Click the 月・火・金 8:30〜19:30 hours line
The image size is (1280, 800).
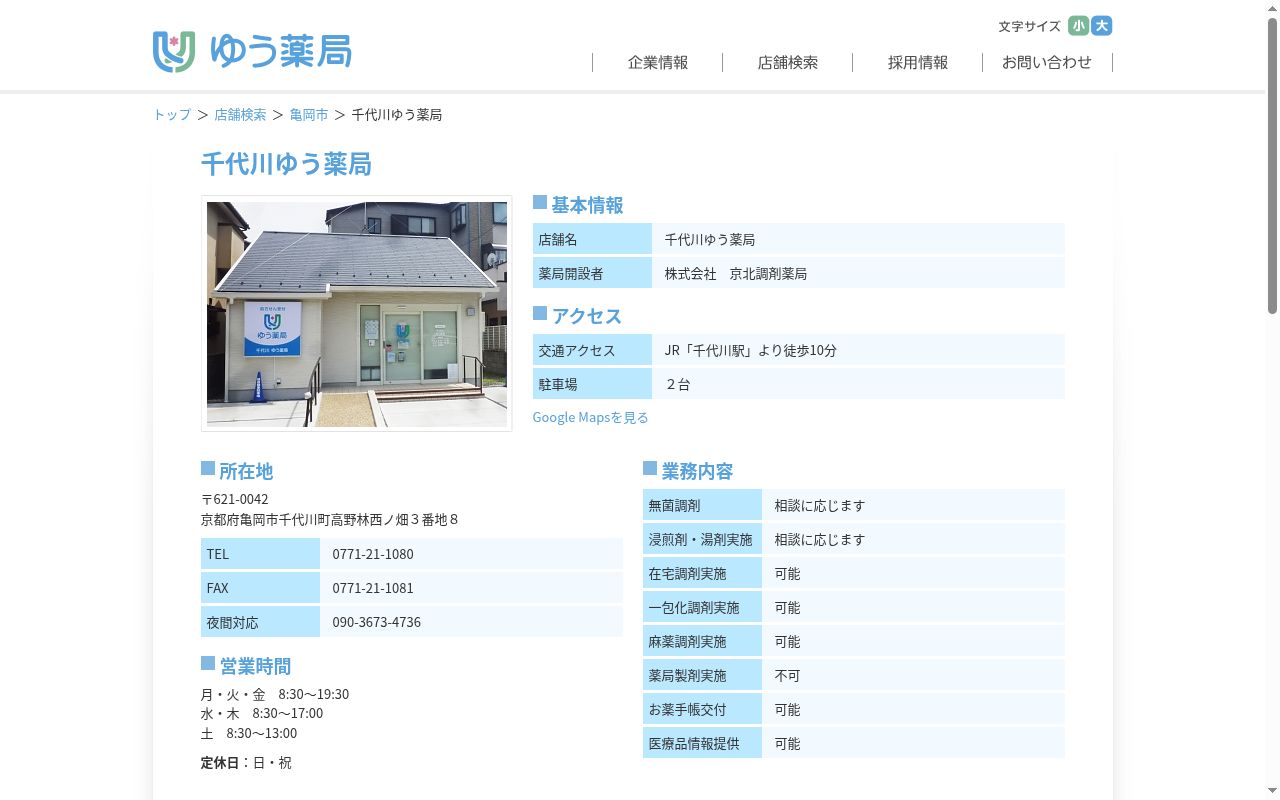275,694
